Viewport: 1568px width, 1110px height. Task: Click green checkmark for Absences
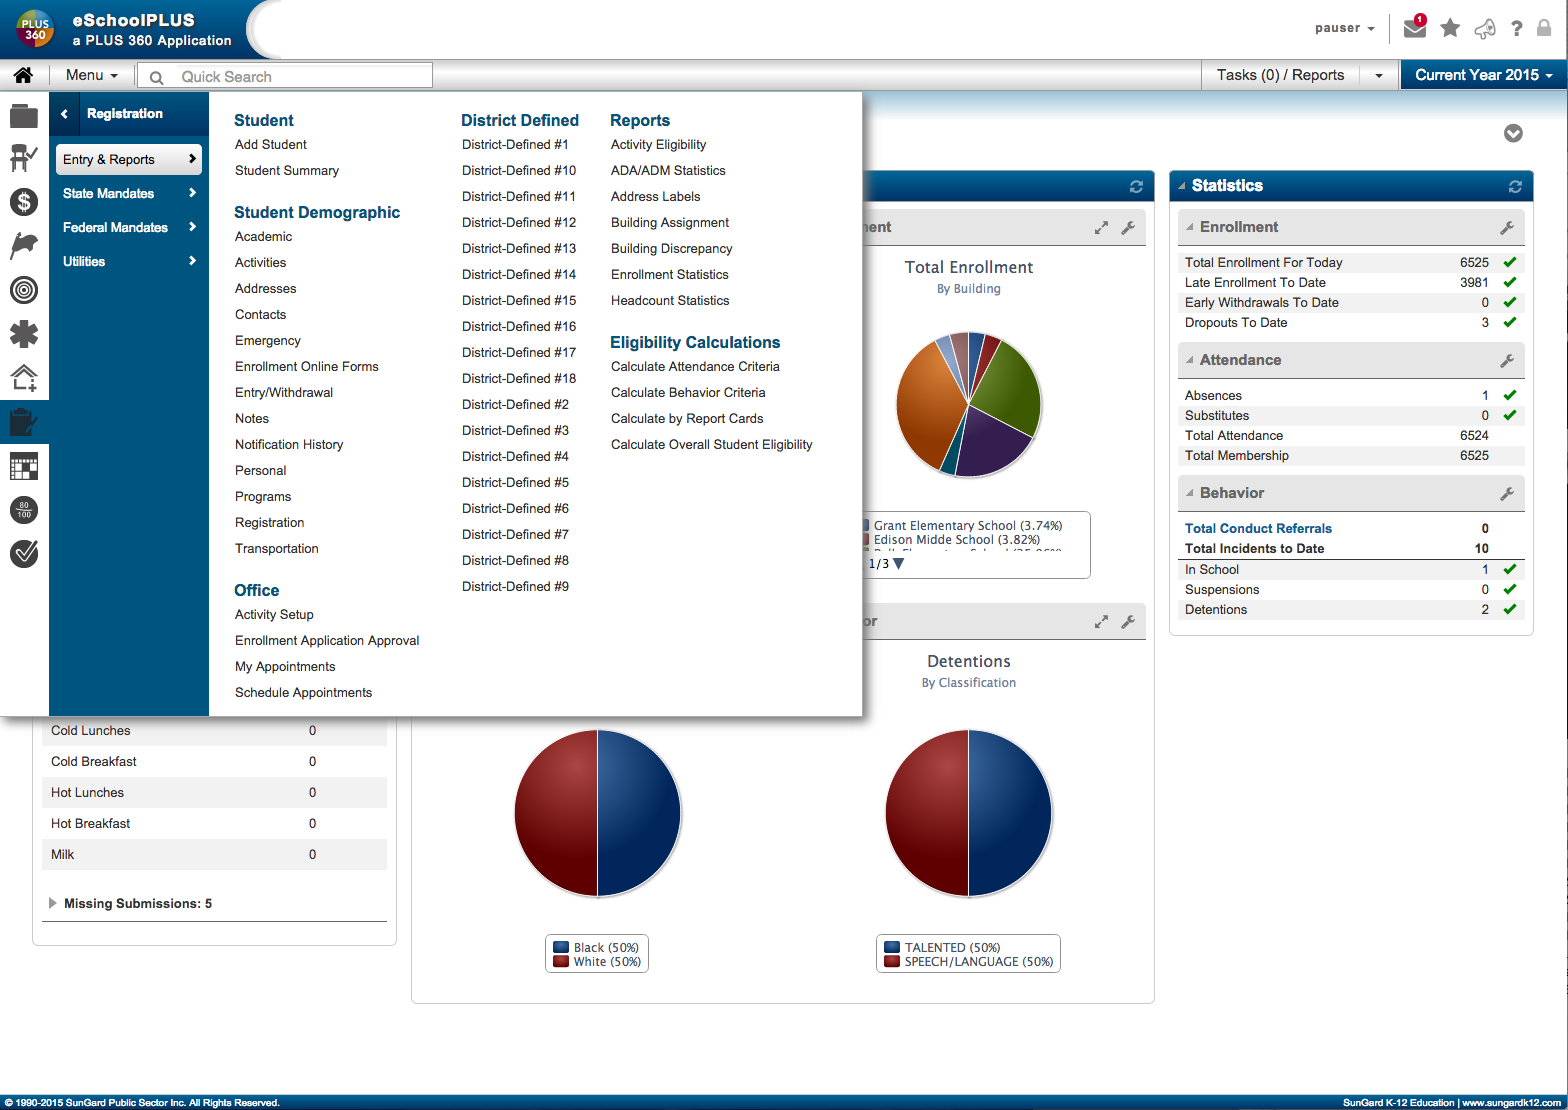1510,395
